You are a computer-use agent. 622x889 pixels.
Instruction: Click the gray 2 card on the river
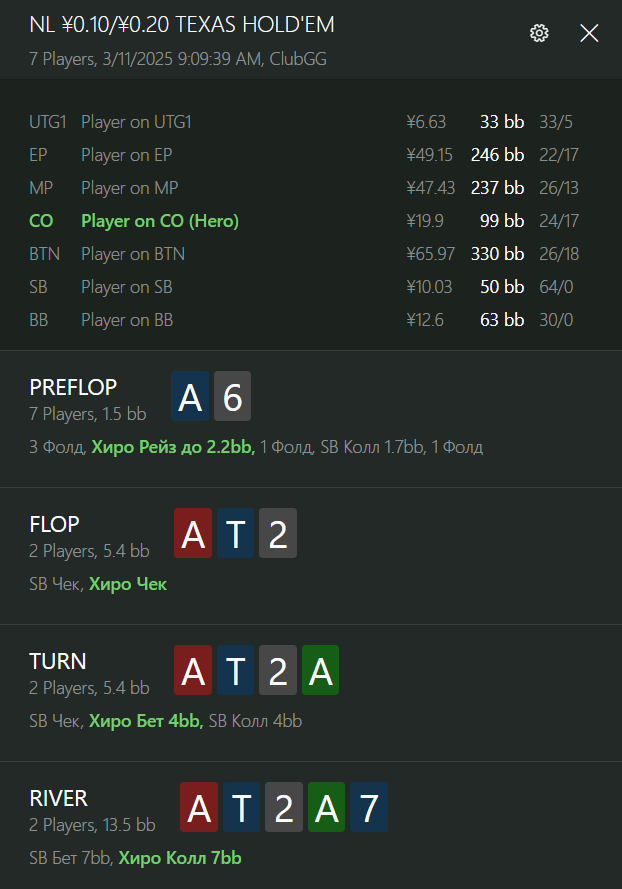pyautogui.click(x=284, y=807)
